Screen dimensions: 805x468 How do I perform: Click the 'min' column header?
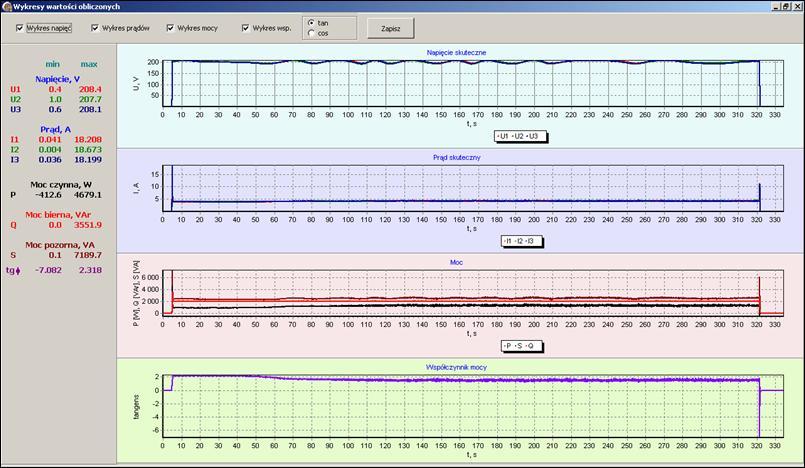coord(52,64)
